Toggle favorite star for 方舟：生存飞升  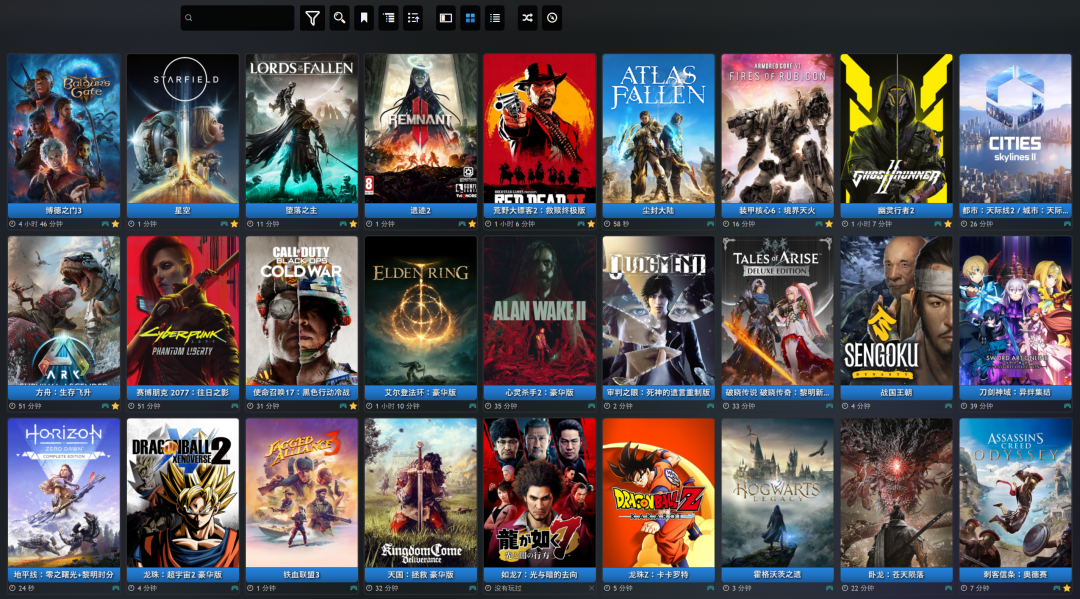pos(115,406)
